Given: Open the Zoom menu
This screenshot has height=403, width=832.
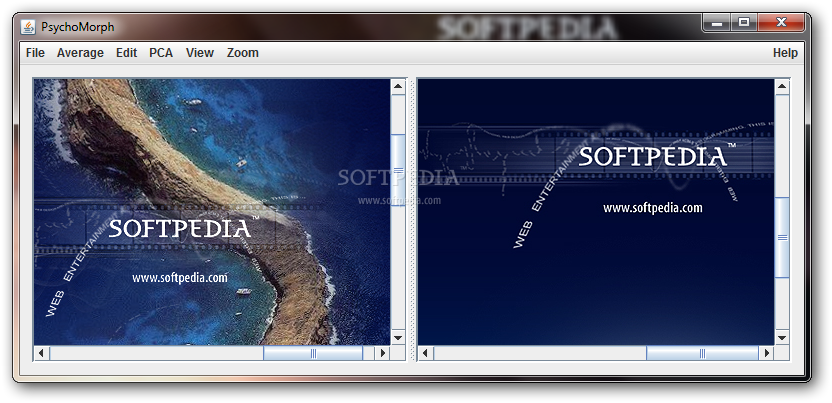Looking at the screenshot, I should [242, 53].
